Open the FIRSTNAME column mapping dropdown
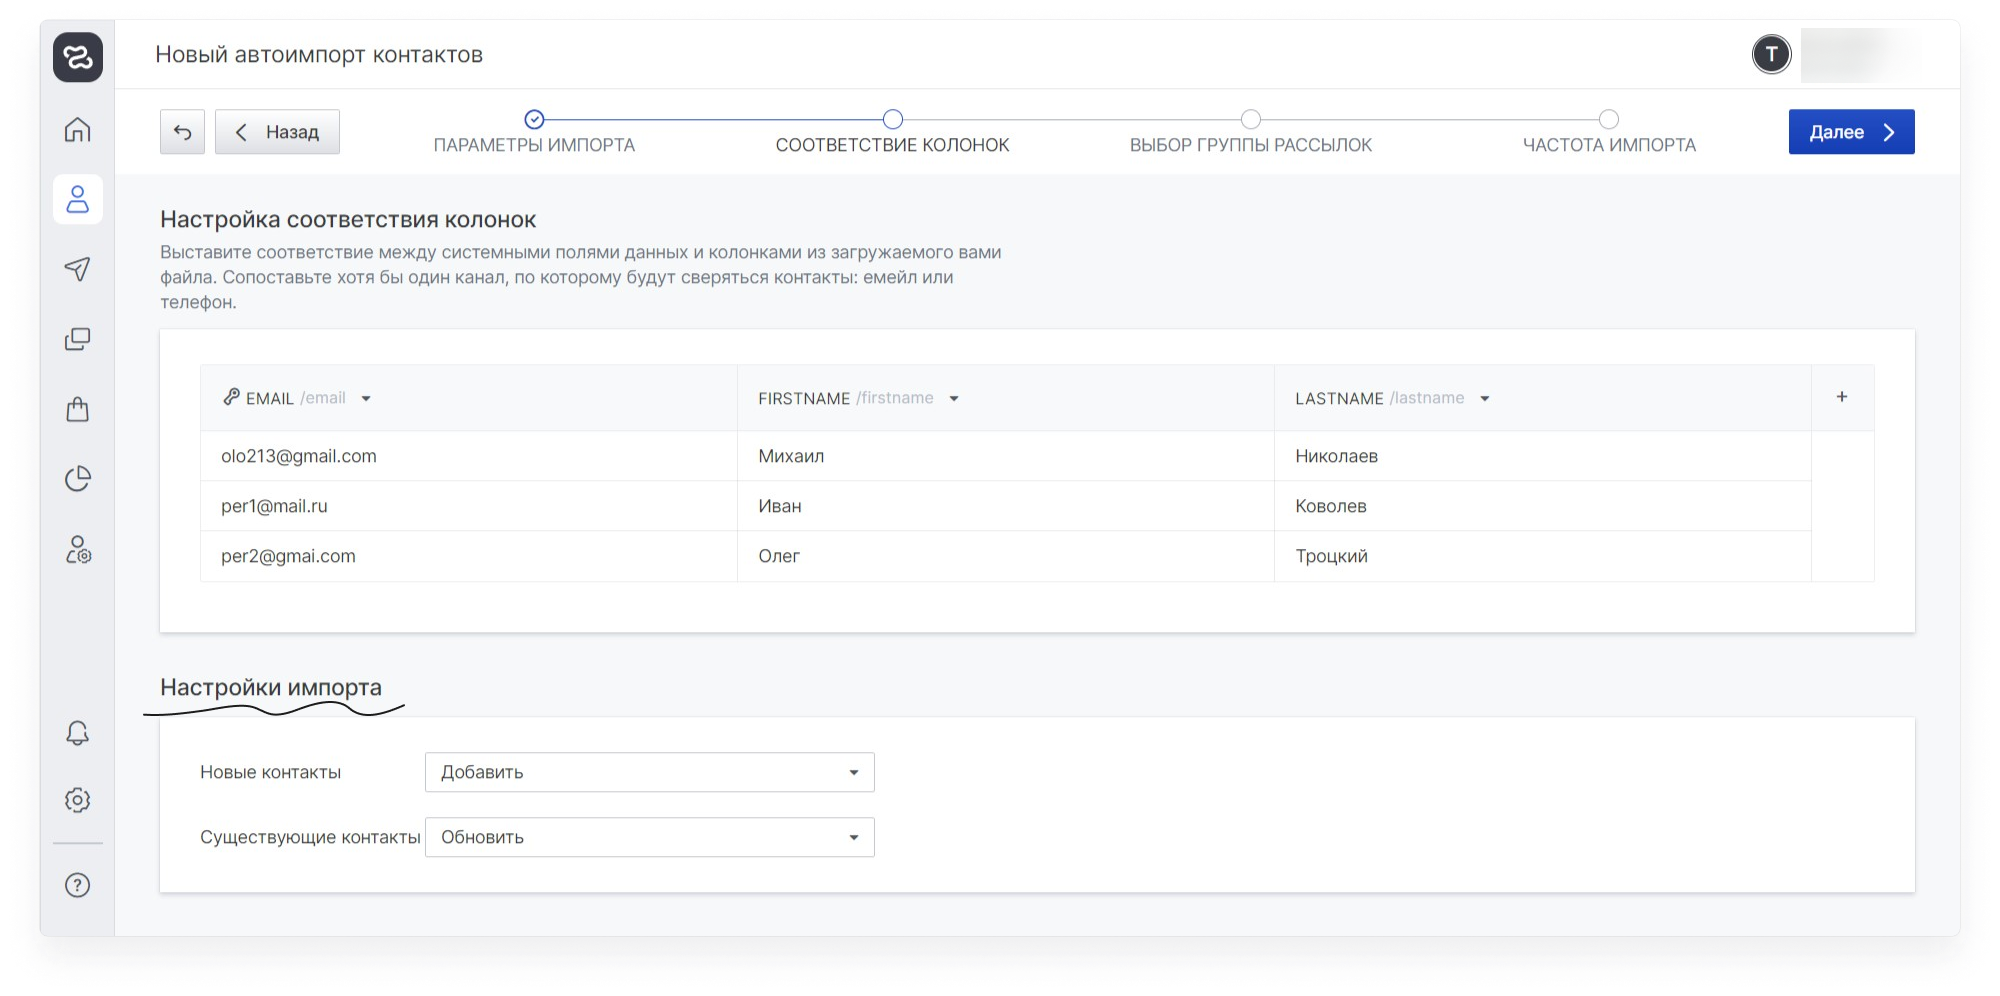This screenshot has width=2000, height=996. (954, 398)
